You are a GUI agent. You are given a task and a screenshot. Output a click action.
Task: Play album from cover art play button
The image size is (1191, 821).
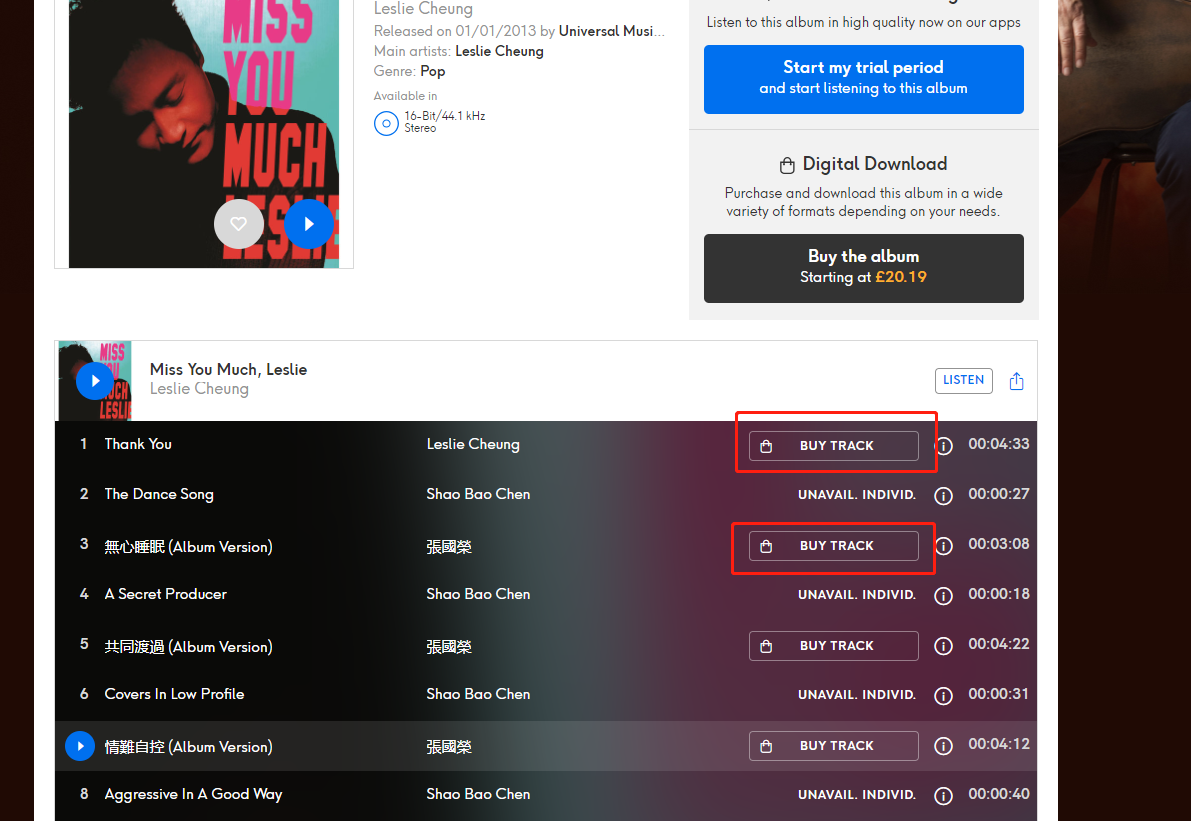coord(308,224)
